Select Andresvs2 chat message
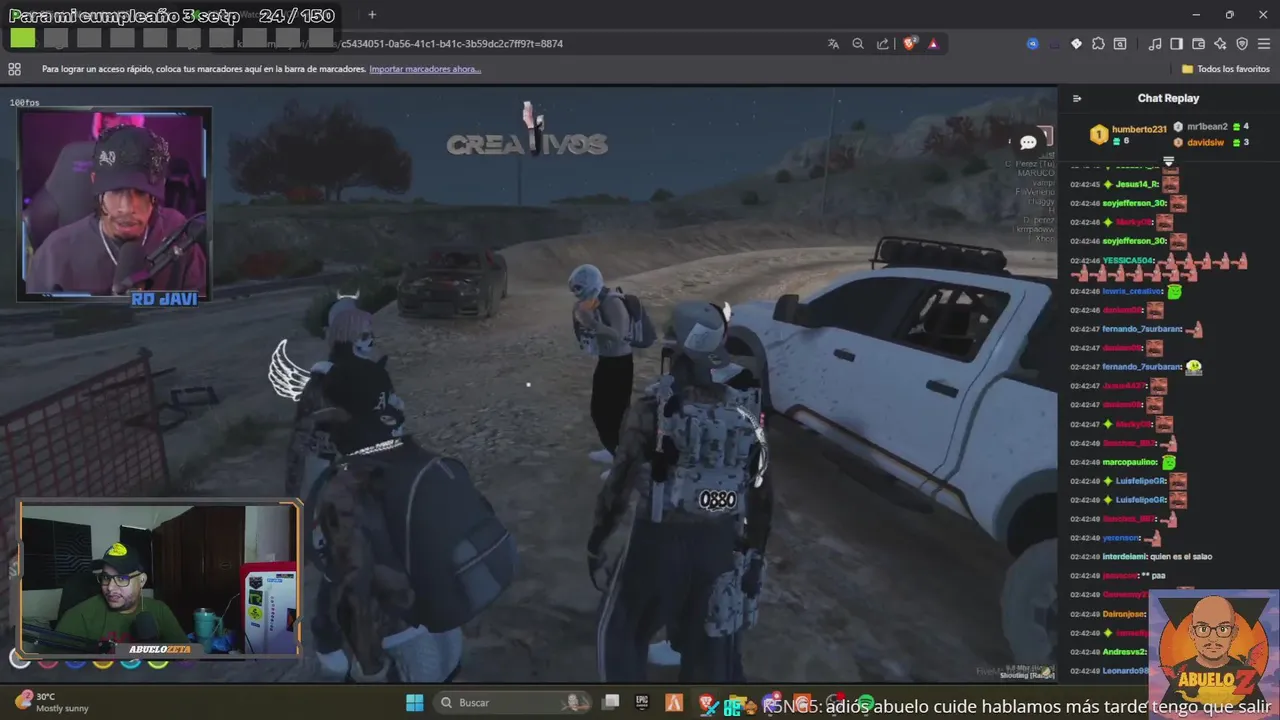The width and height of the screenshot is (1280, 720). tap(1108, 652)
